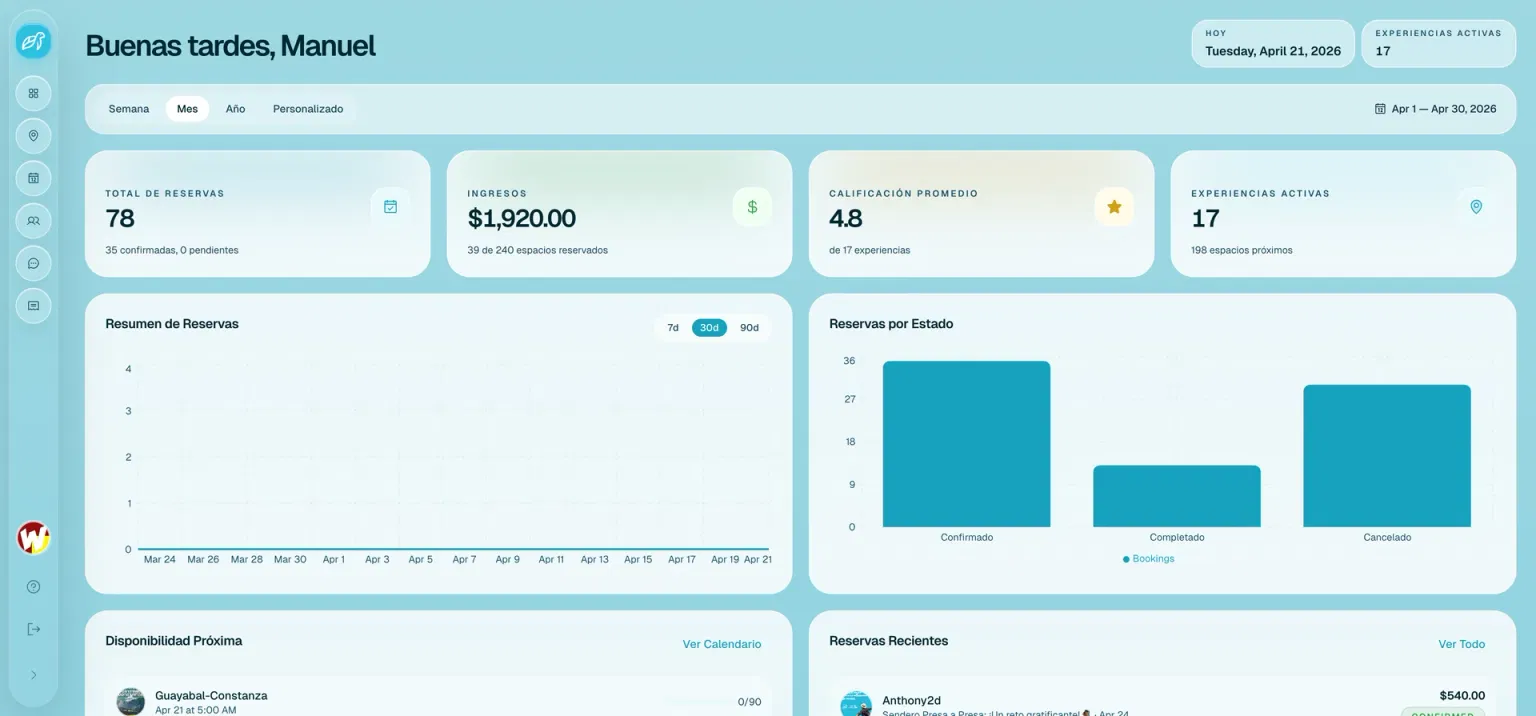Select the Año tab
This screenshot has height=716, width=1536.
(235, 109)
